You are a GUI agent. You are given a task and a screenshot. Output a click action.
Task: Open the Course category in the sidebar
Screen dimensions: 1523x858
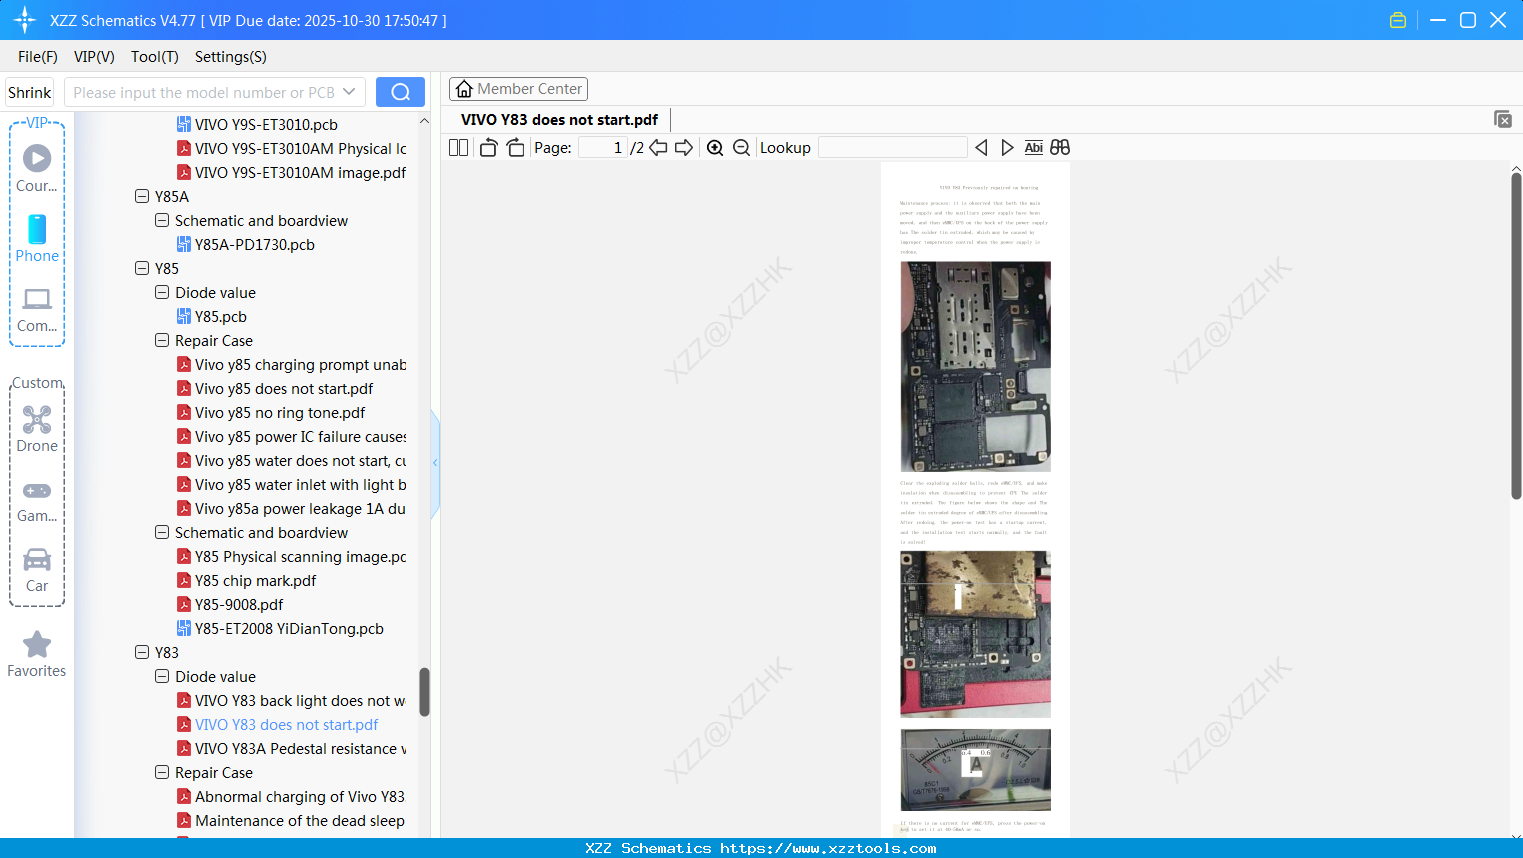click(x=37, y=168)
